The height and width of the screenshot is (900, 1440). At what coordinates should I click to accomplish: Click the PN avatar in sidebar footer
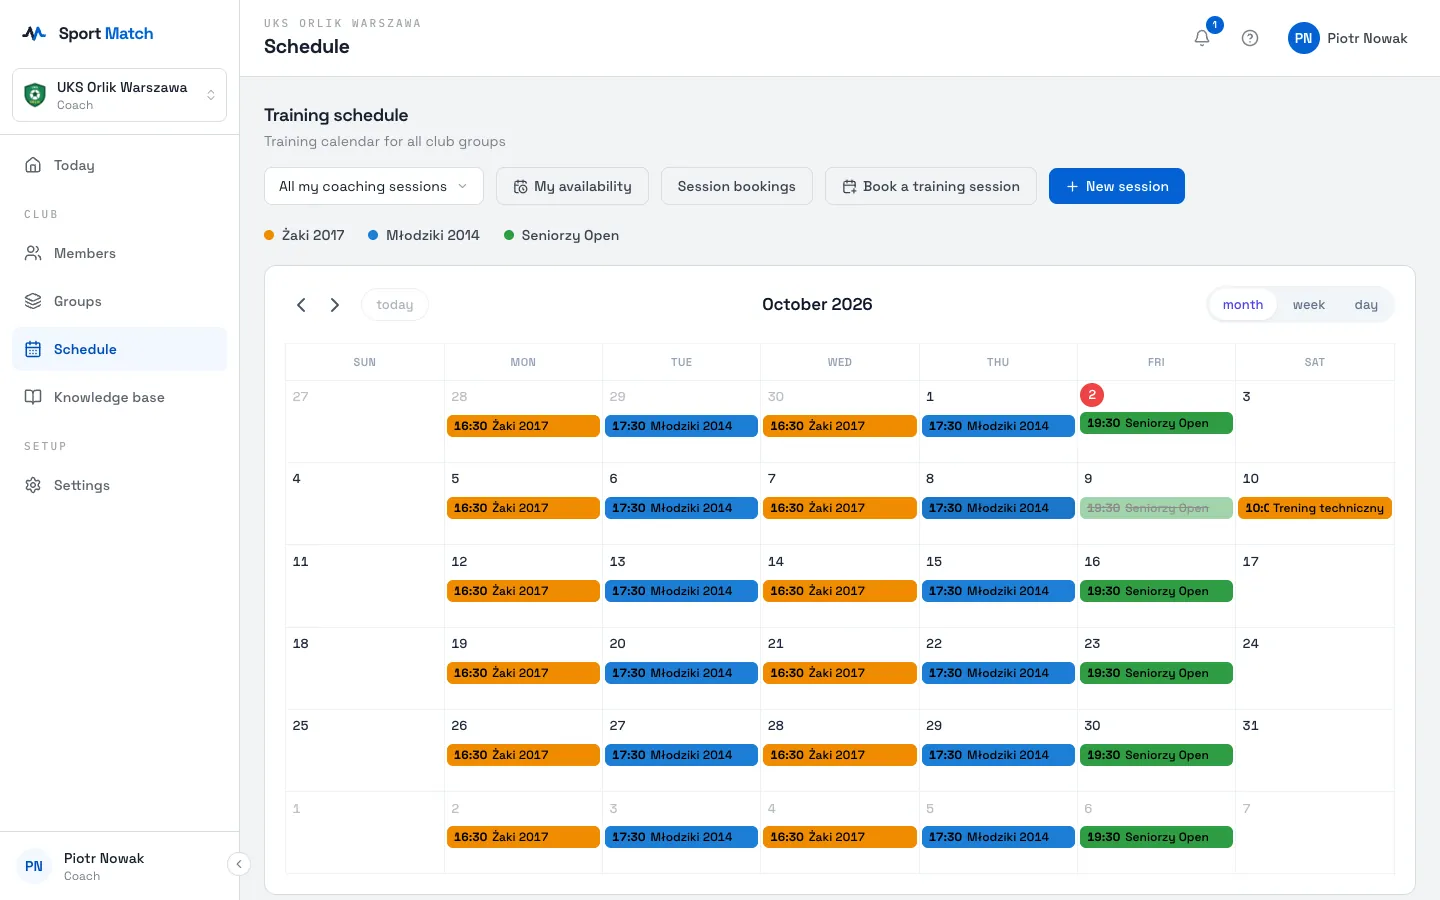[x=34, y=866]
